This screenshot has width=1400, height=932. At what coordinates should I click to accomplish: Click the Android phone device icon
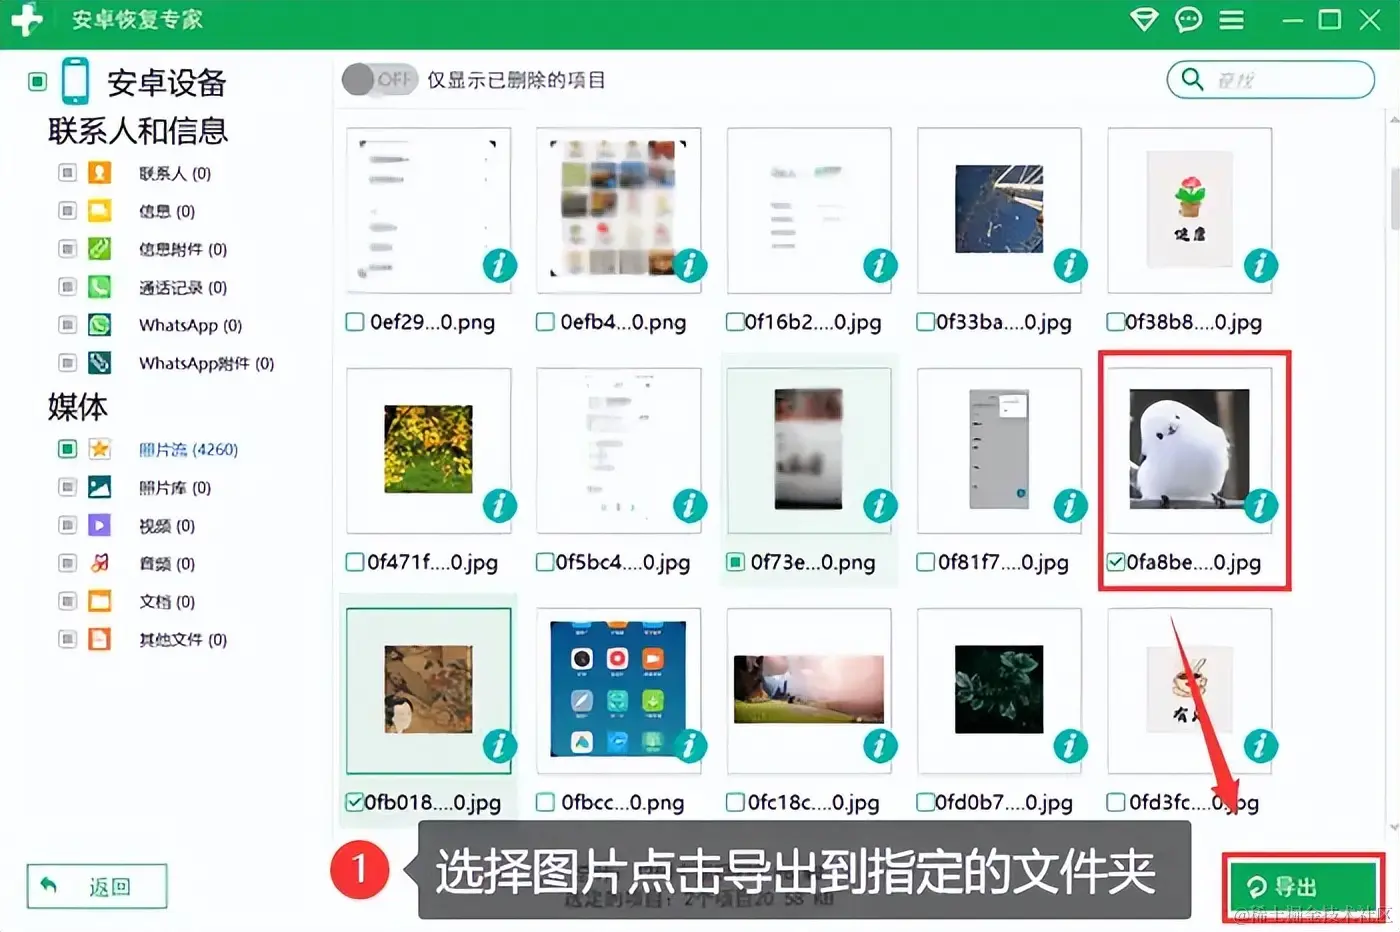coord(75,81)
